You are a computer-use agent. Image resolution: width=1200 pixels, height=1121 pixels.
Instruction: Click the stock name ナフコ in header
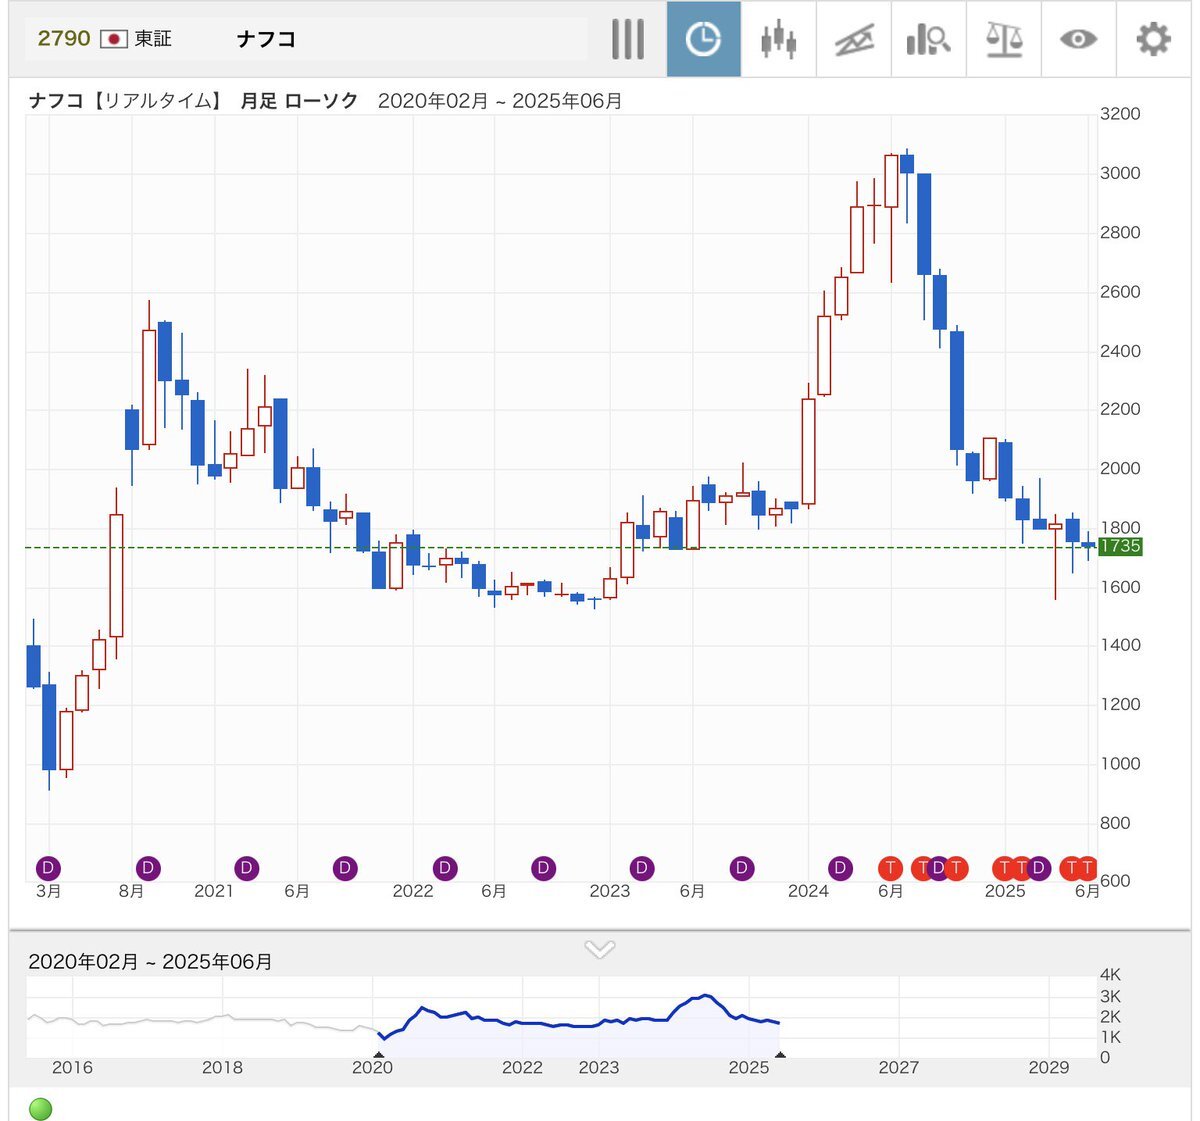click(266, 39)
